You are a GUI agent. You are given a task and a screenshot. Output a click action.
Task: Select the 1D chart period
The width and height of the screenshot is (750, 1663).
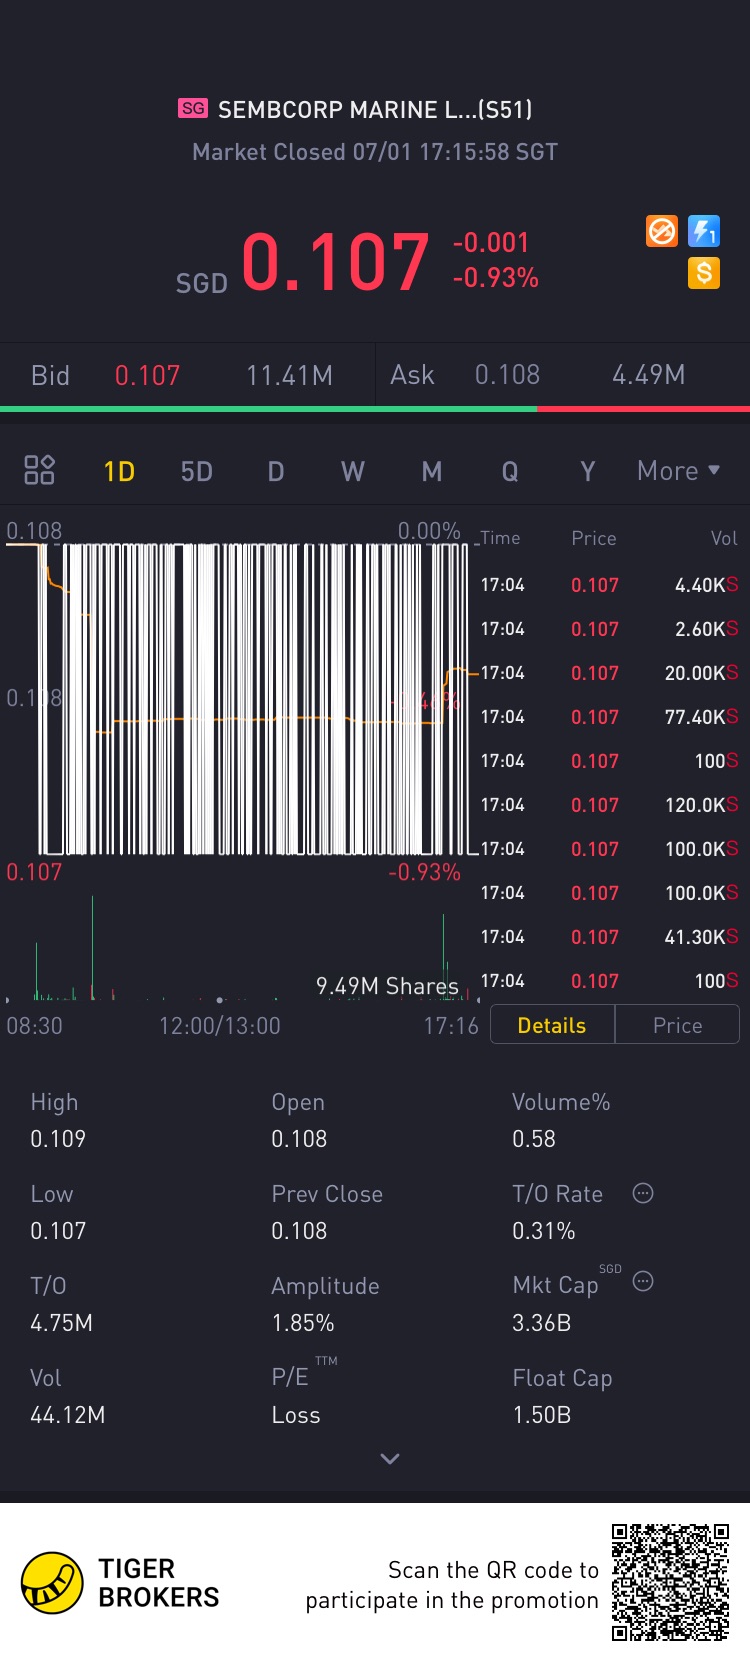click(119, 471)
